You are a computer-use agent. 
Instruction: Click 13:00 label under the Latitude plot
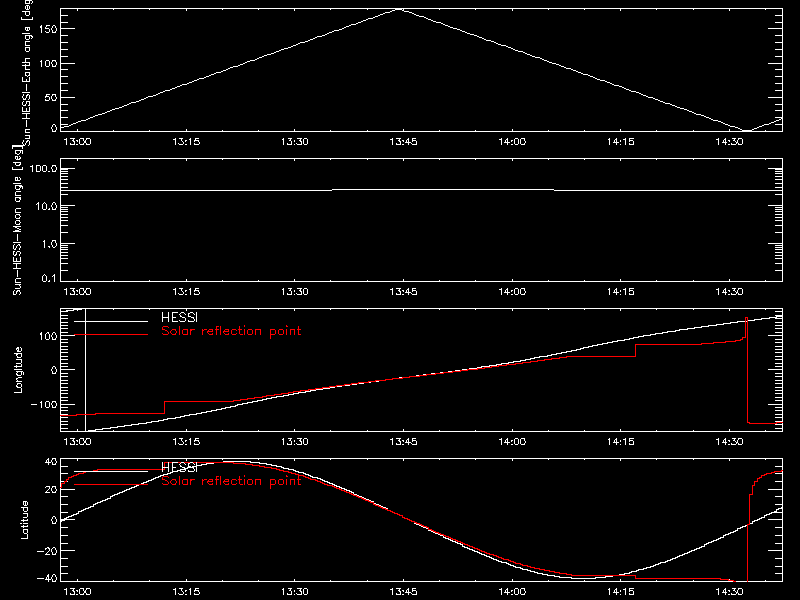point(78,592)
